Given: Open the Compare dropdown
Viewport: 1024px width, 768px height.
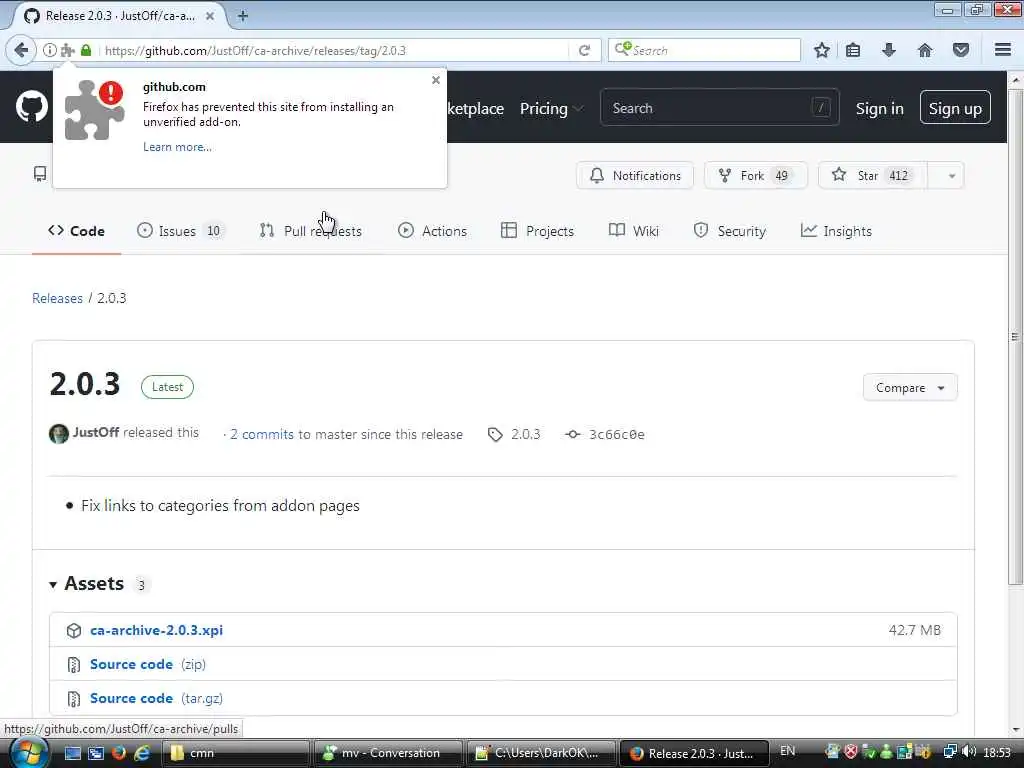Looking at the screenshot, I should [x=910, y=387].
